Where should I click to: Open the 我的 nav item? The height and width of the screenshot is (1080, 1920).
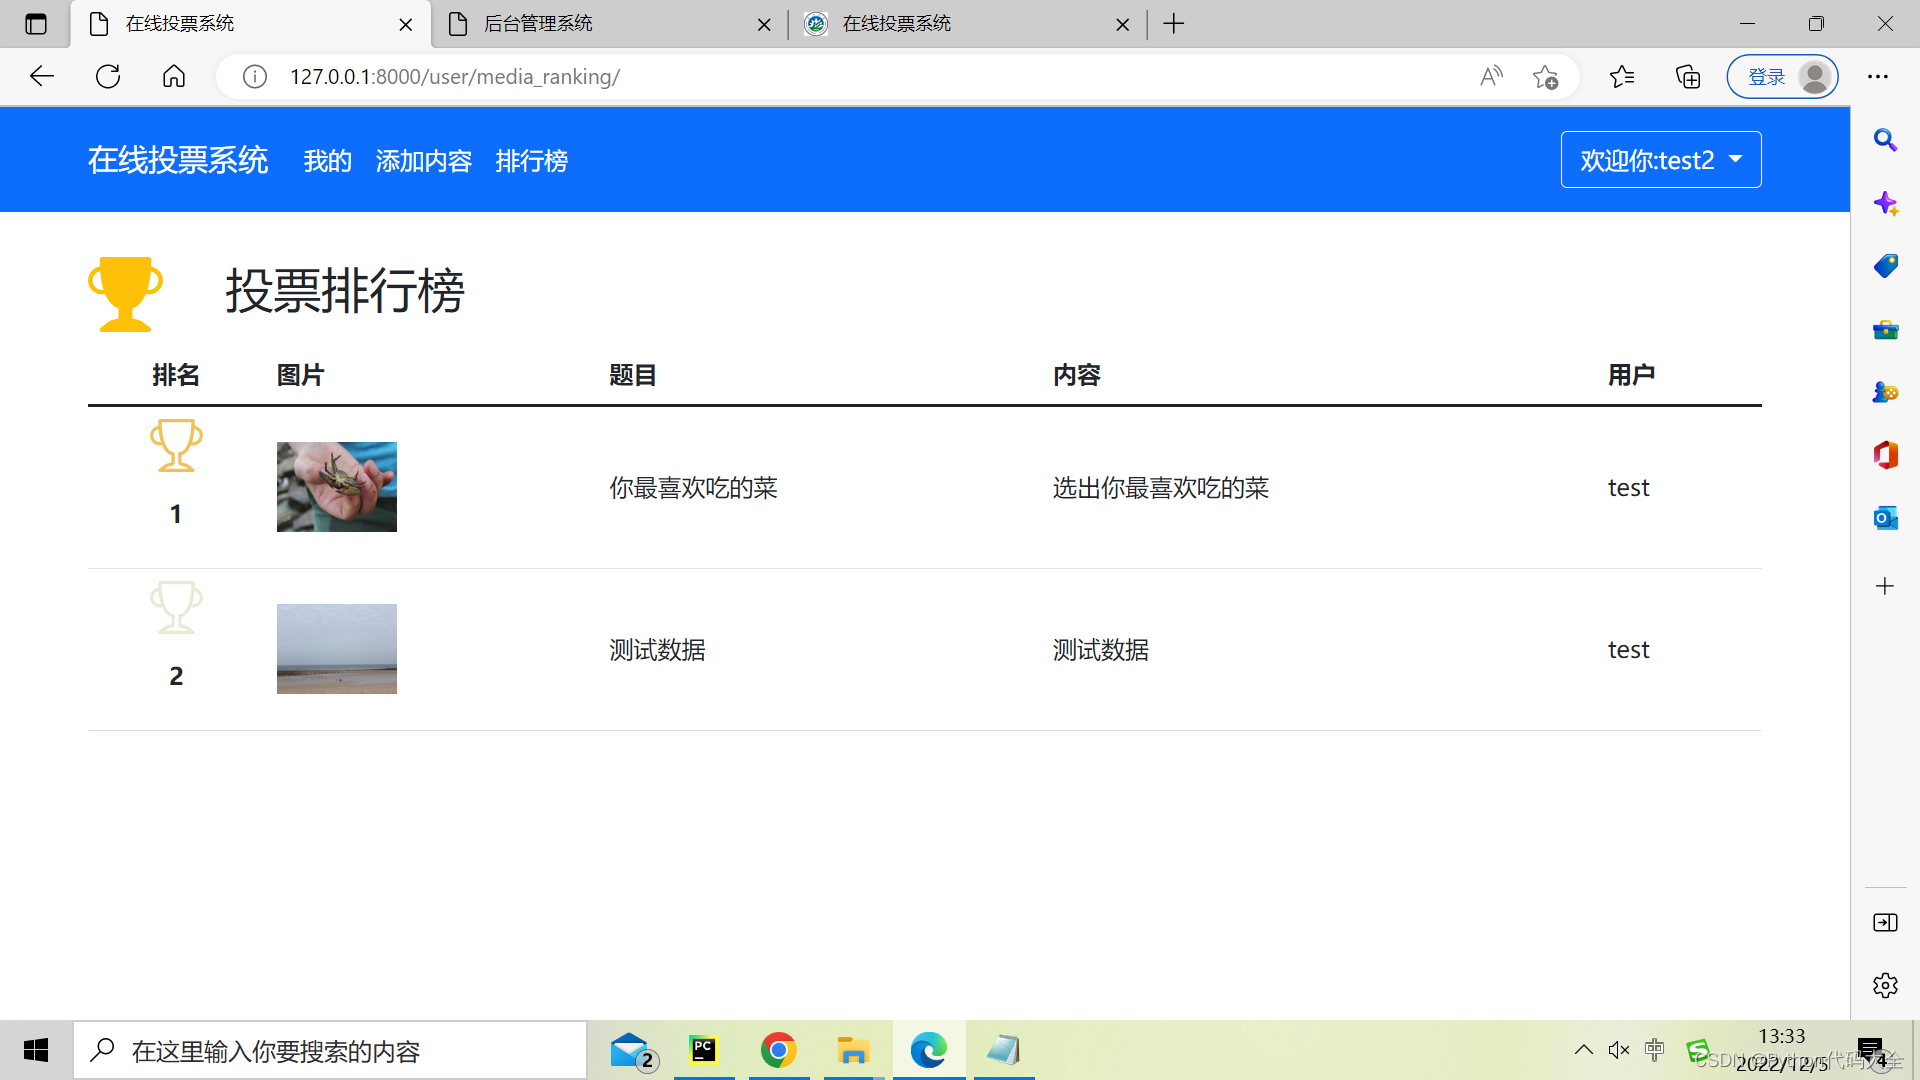pyautogui.click(x=328, y=161)
